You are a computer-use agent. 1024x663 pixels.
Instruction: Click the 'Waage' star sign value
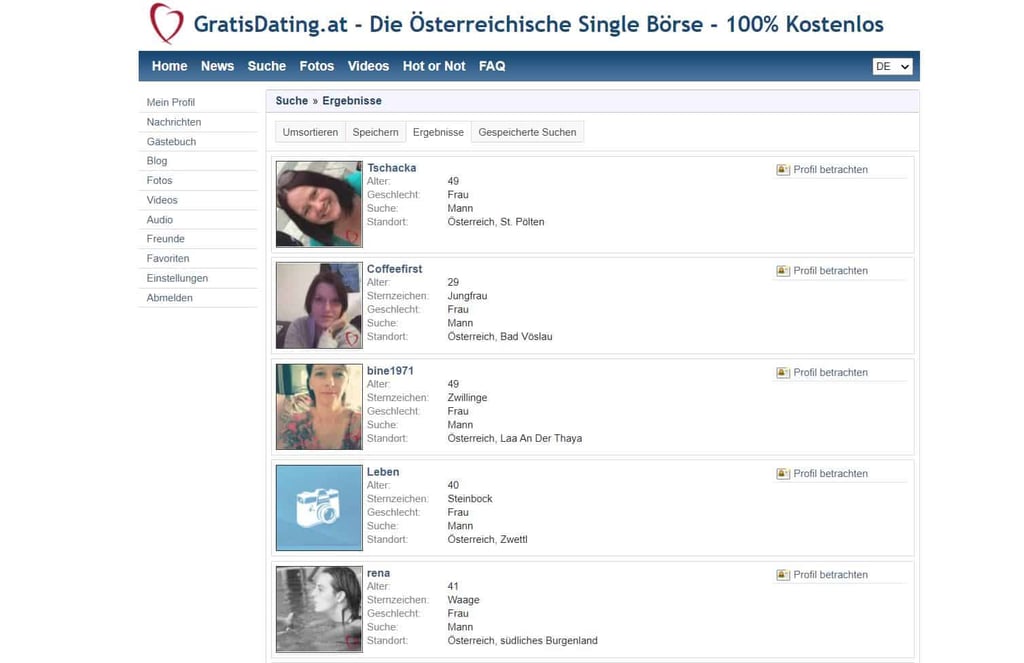(x=463, y=600)
